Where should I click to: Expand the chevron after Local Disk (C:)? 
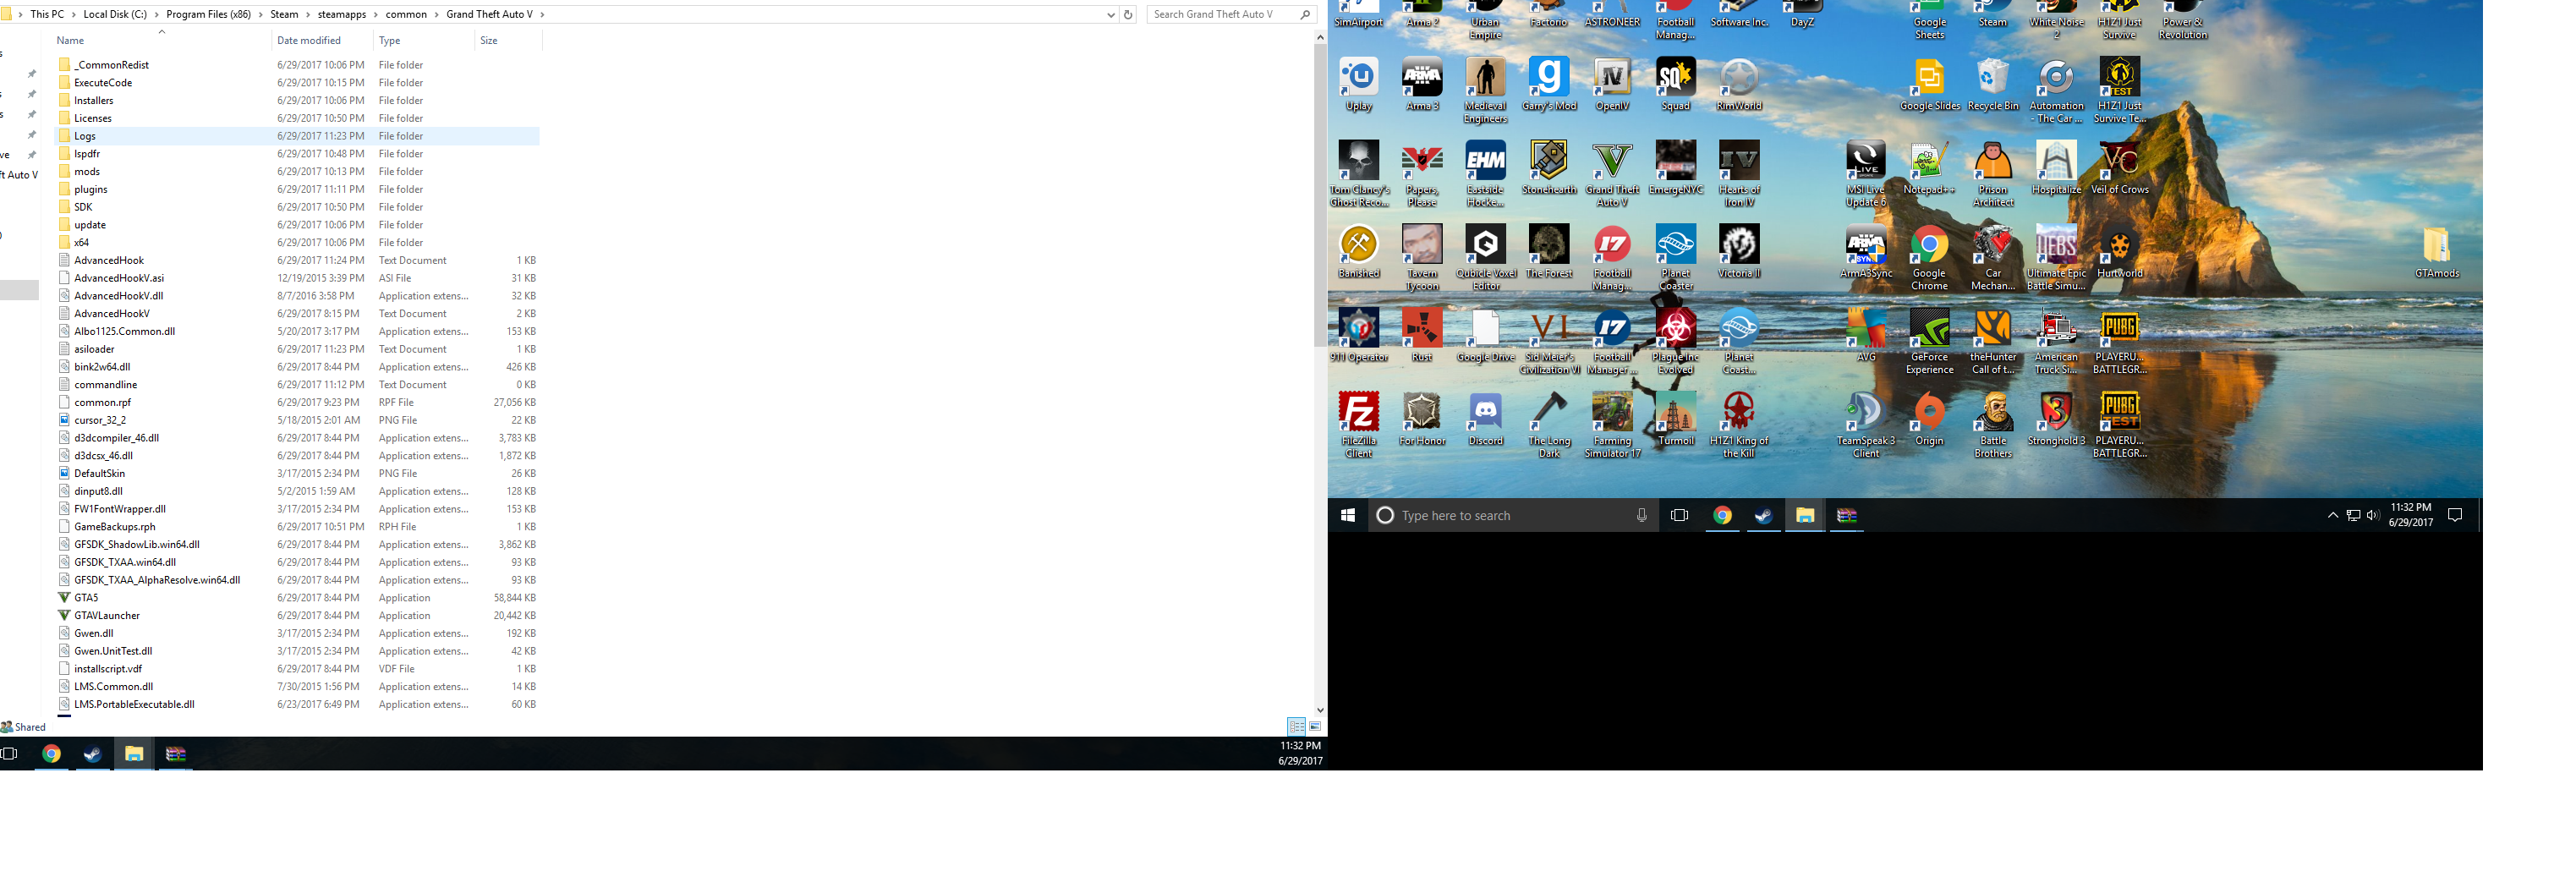coord(156,14)
